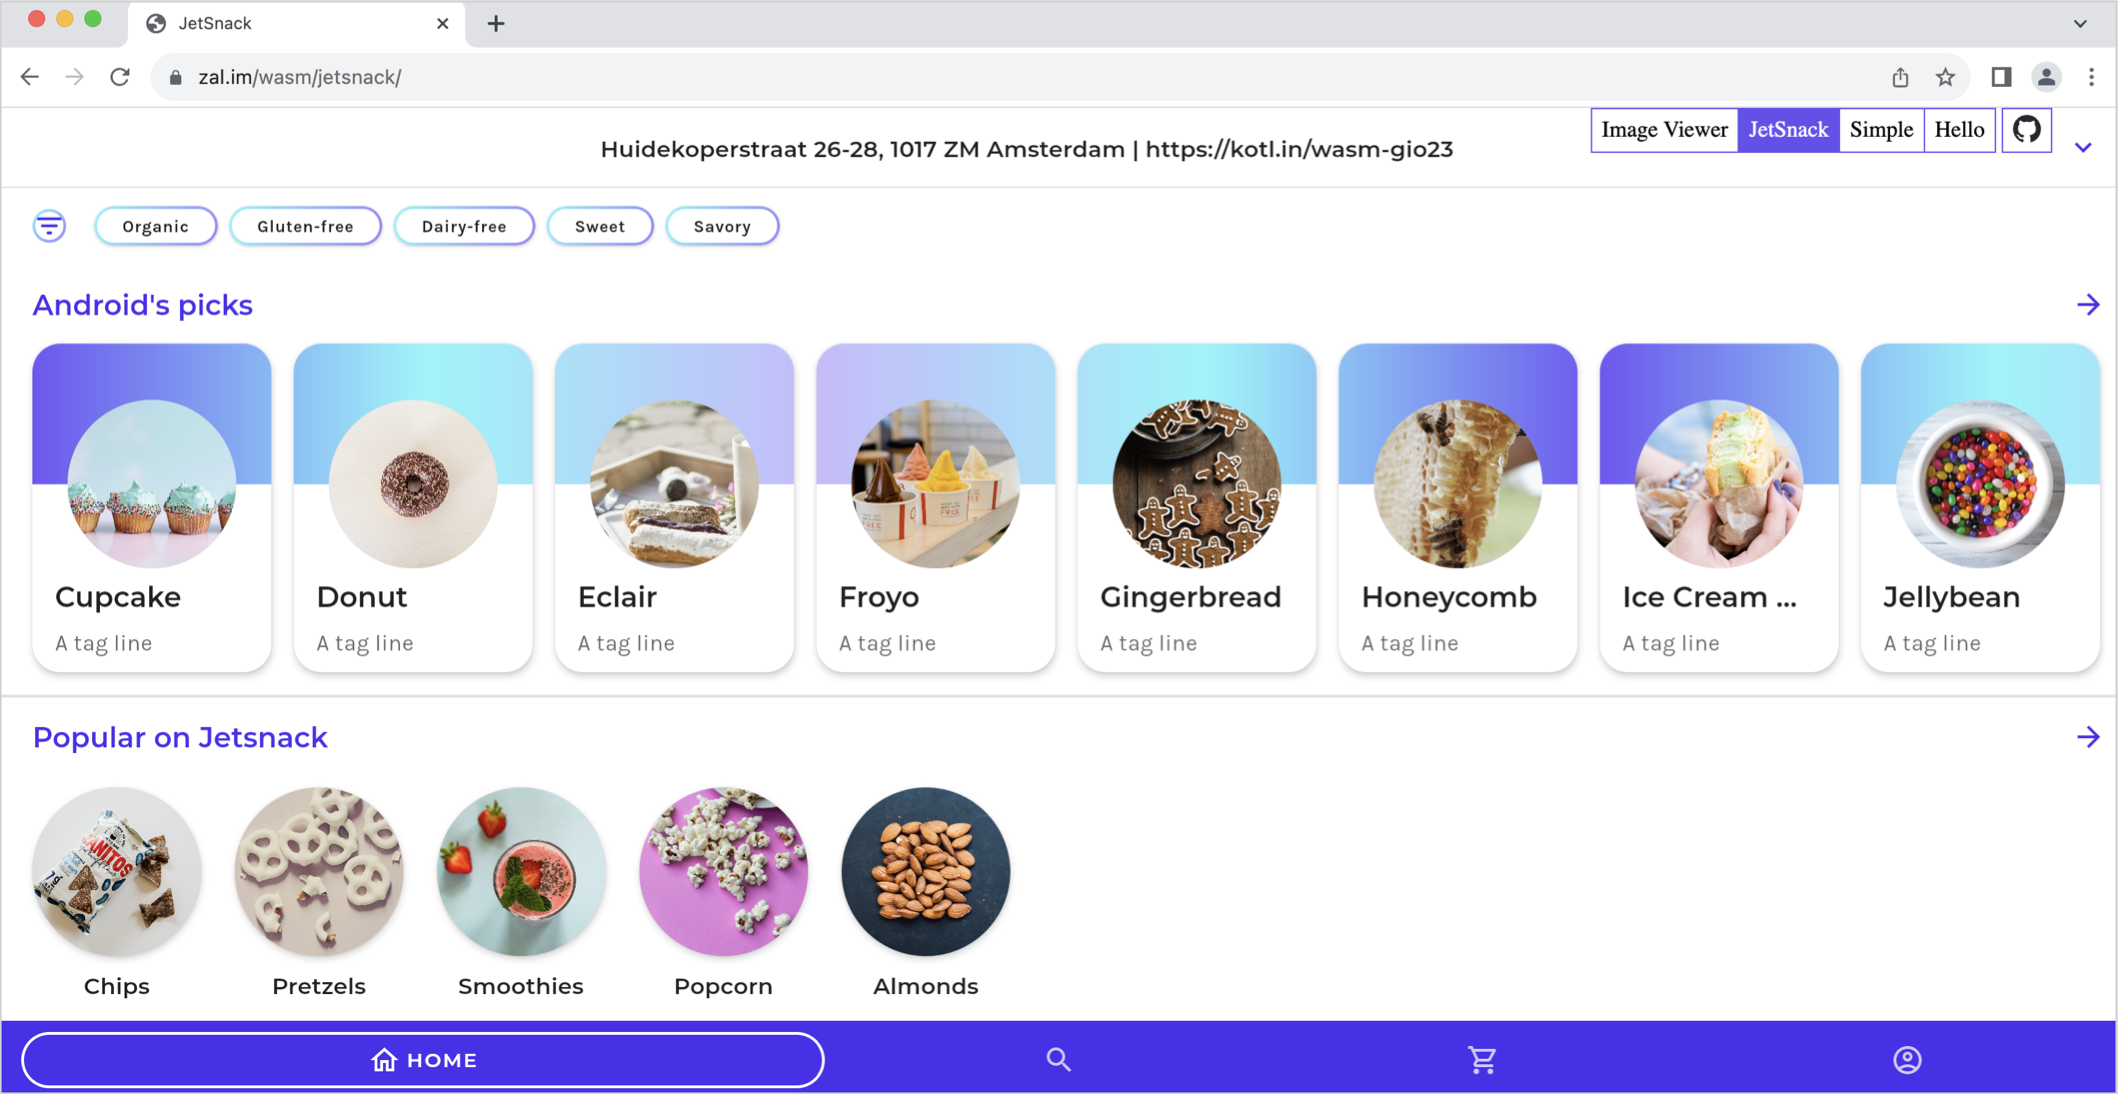Toggle the Dairy-free filter chip
Viewport: 2118px width, 1094px height.
pos(462,226)
